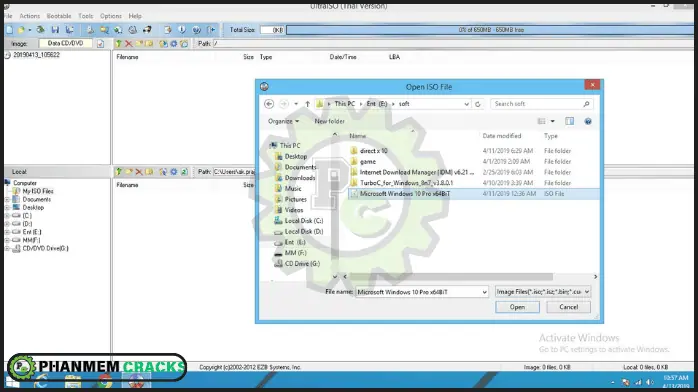Click the back arrow in Open ISO dialog
698x392 pixels.
[x=269, y=104]
